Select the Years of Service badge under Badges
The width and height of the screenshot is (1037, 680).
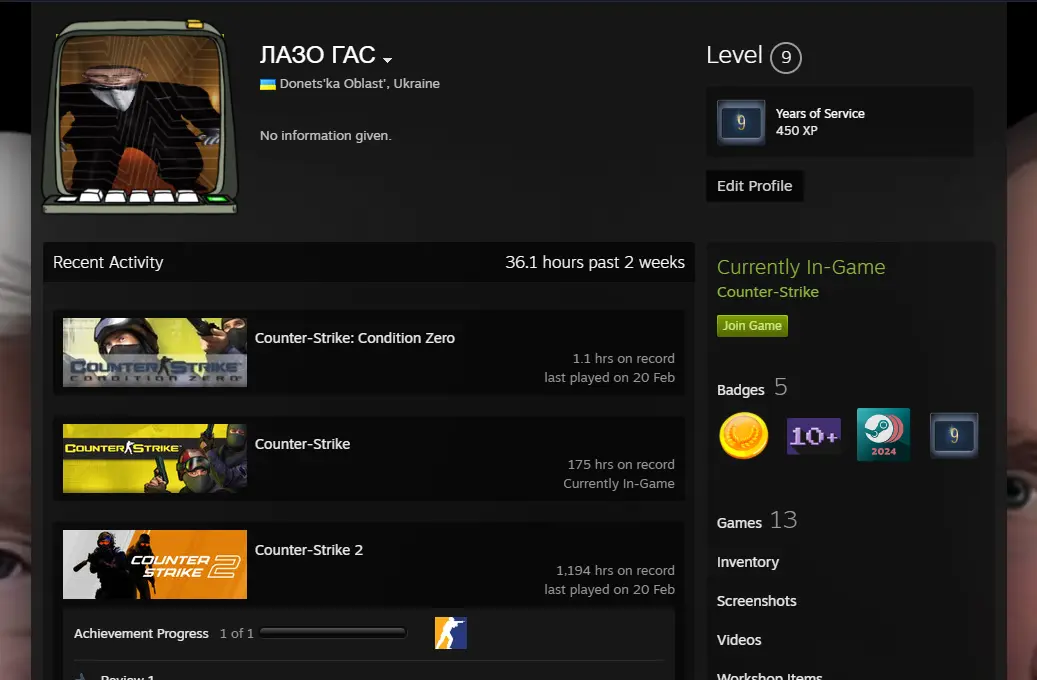point(953,435)
